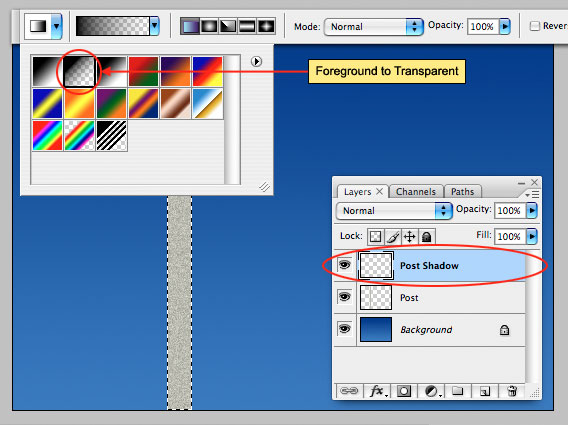The image size is (568, 425).
Task: Open gradient picker flyout menu arrow
Action: coord(256,61)
